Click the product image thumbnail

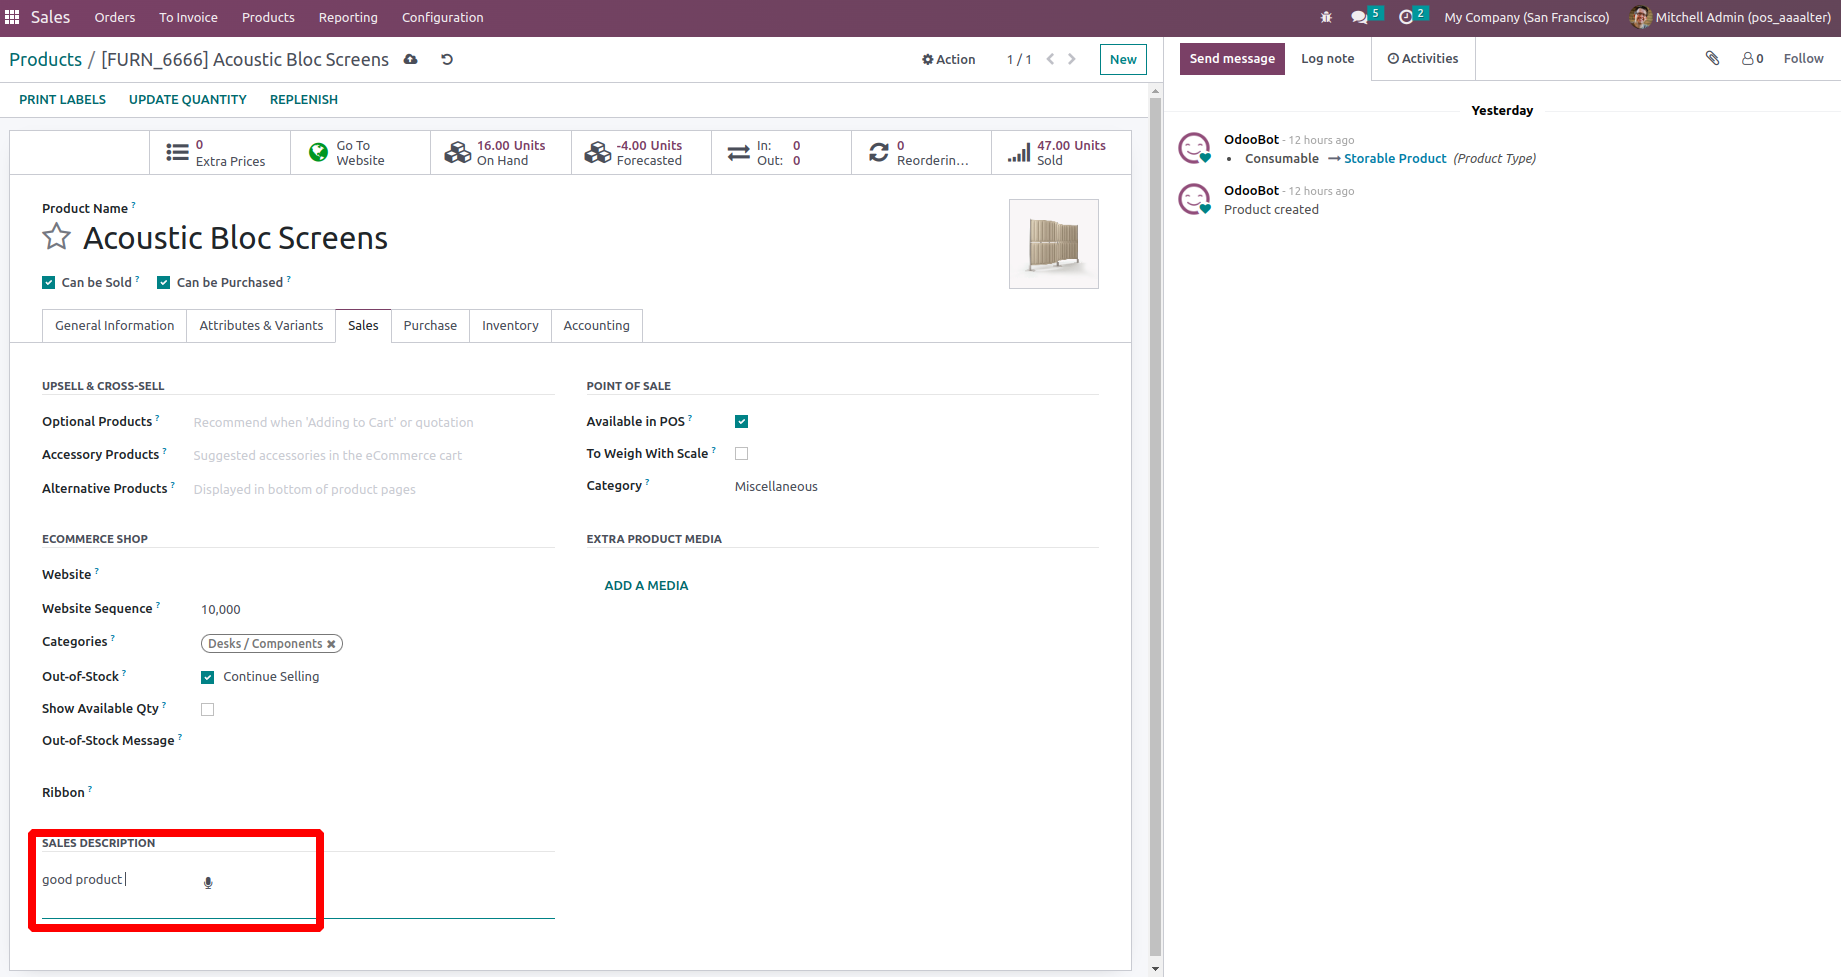tap(1054, 244)
